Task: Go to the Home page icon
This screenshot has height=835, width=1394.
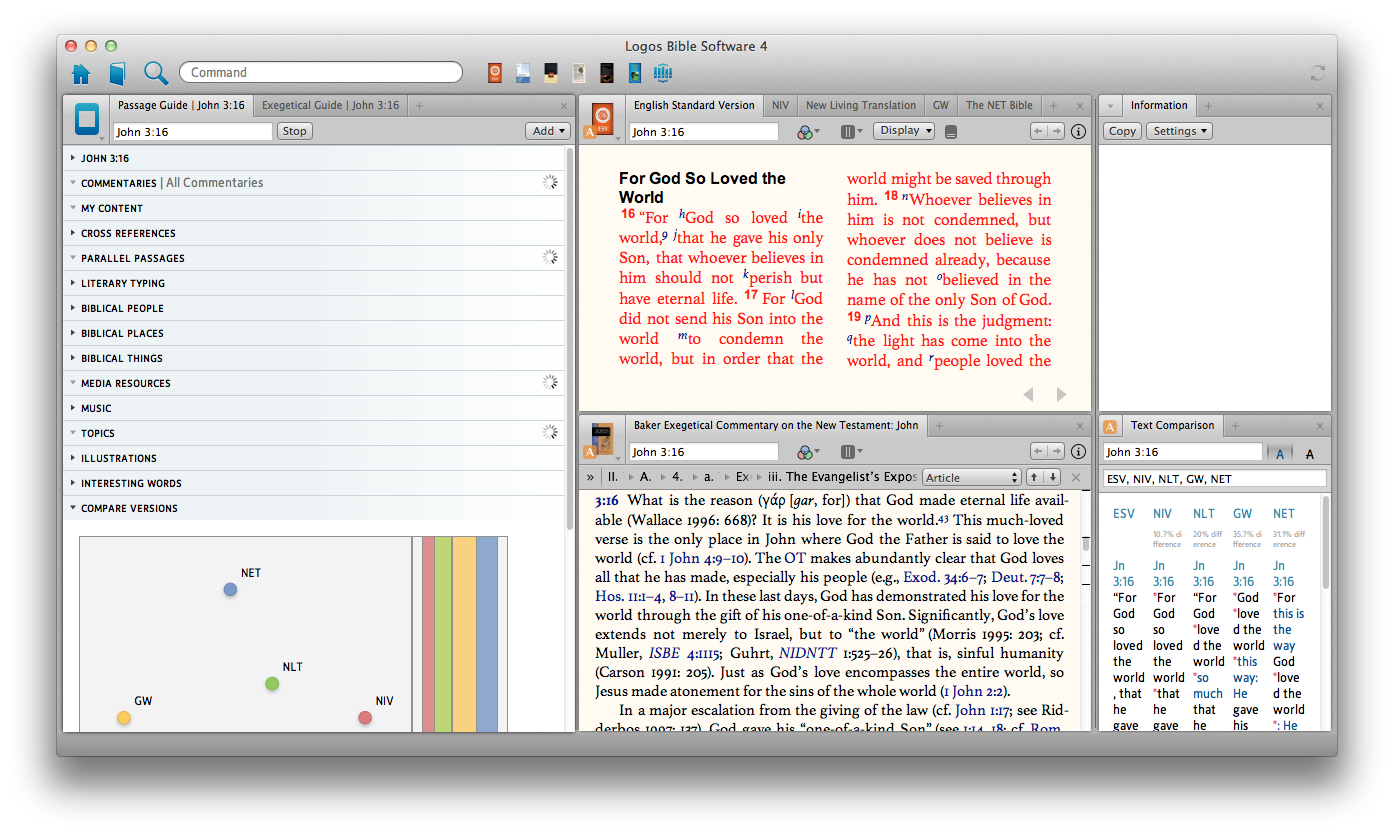Action: pos(81,73)
